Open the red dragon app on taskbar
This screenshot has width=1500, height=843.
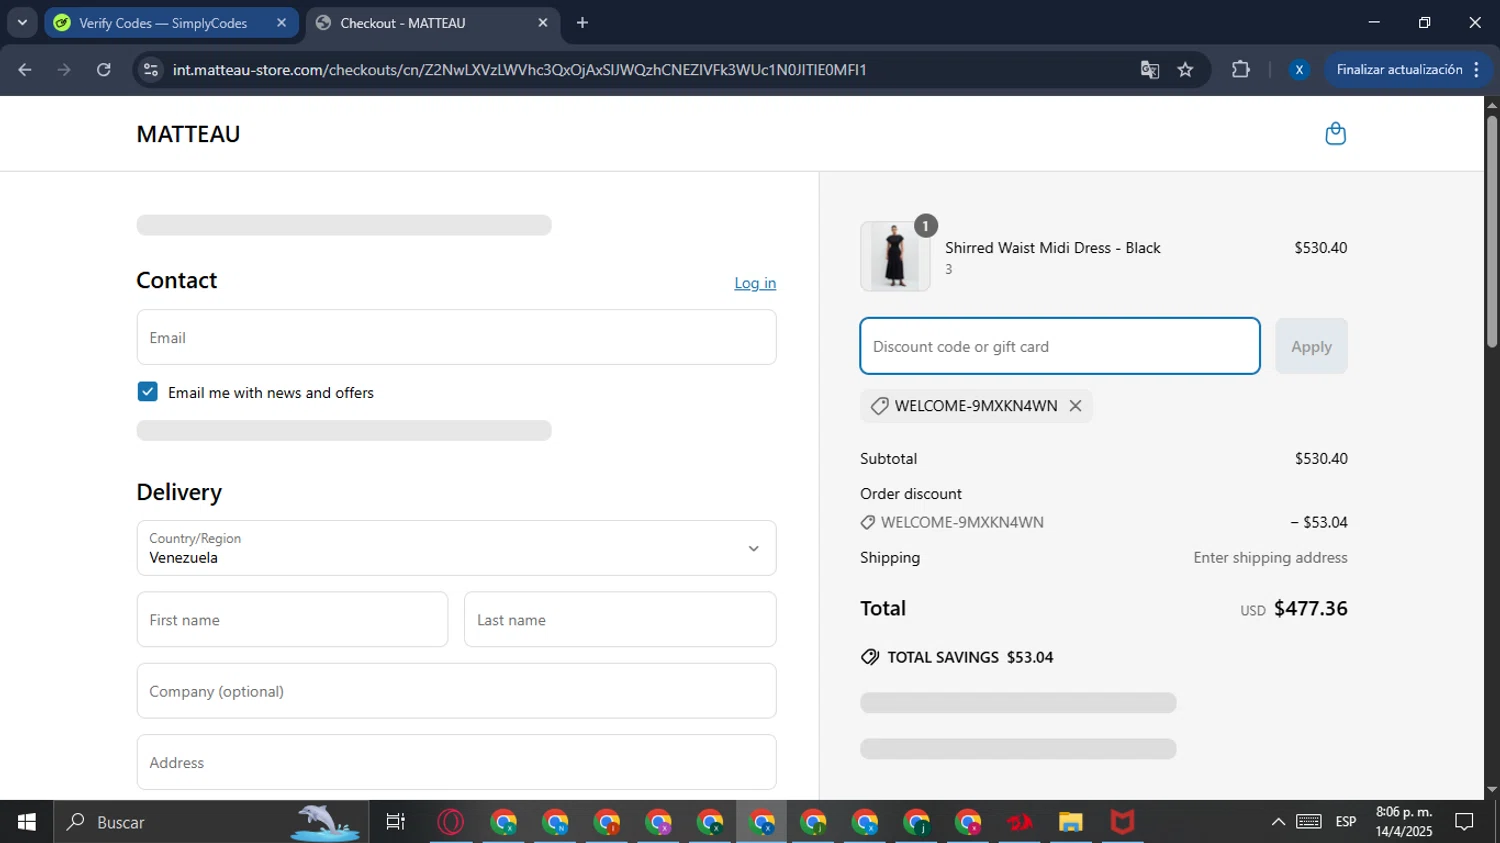pos(1019,822)
